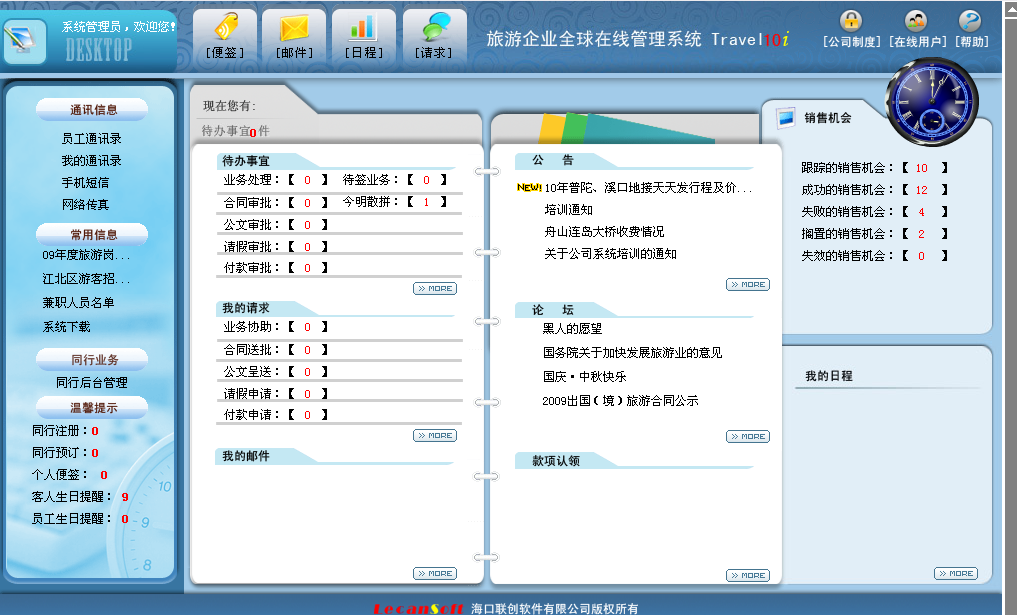This screenshot has width=1017, height=615.
Task: Click MORE under 我的日程
Action: tap(956, 573)
